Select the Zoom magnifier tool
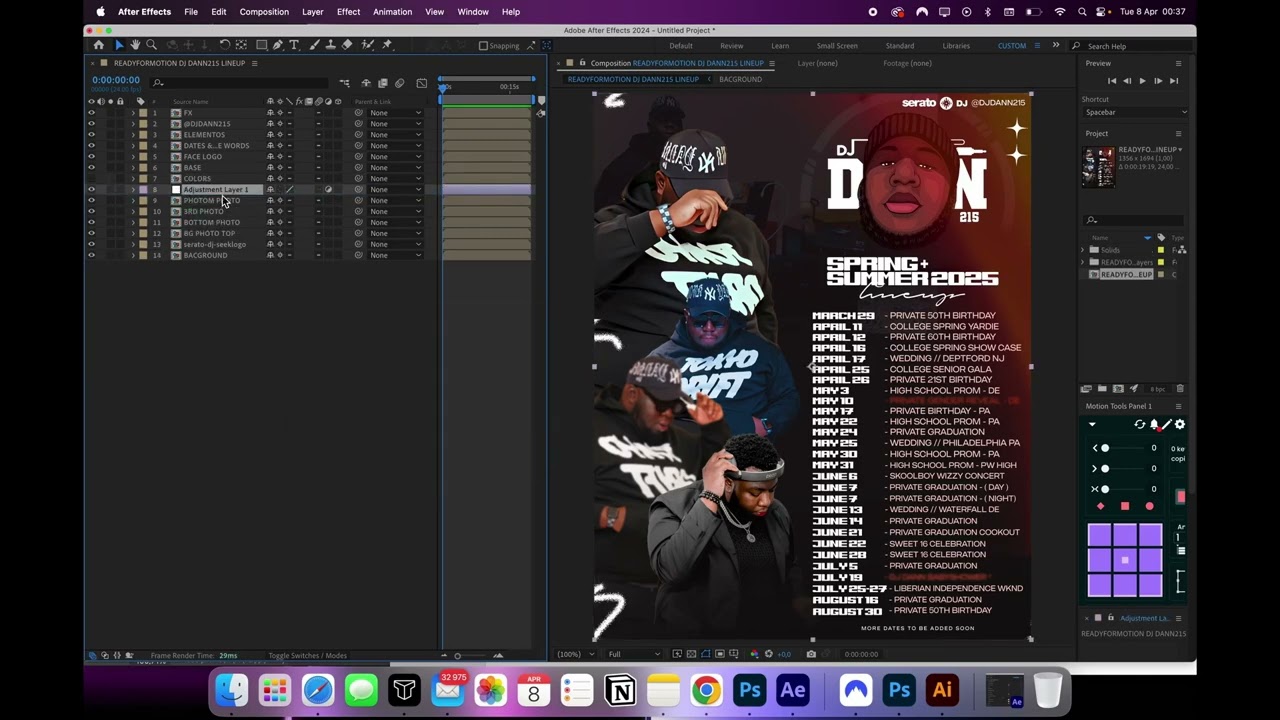 [152, 45]
